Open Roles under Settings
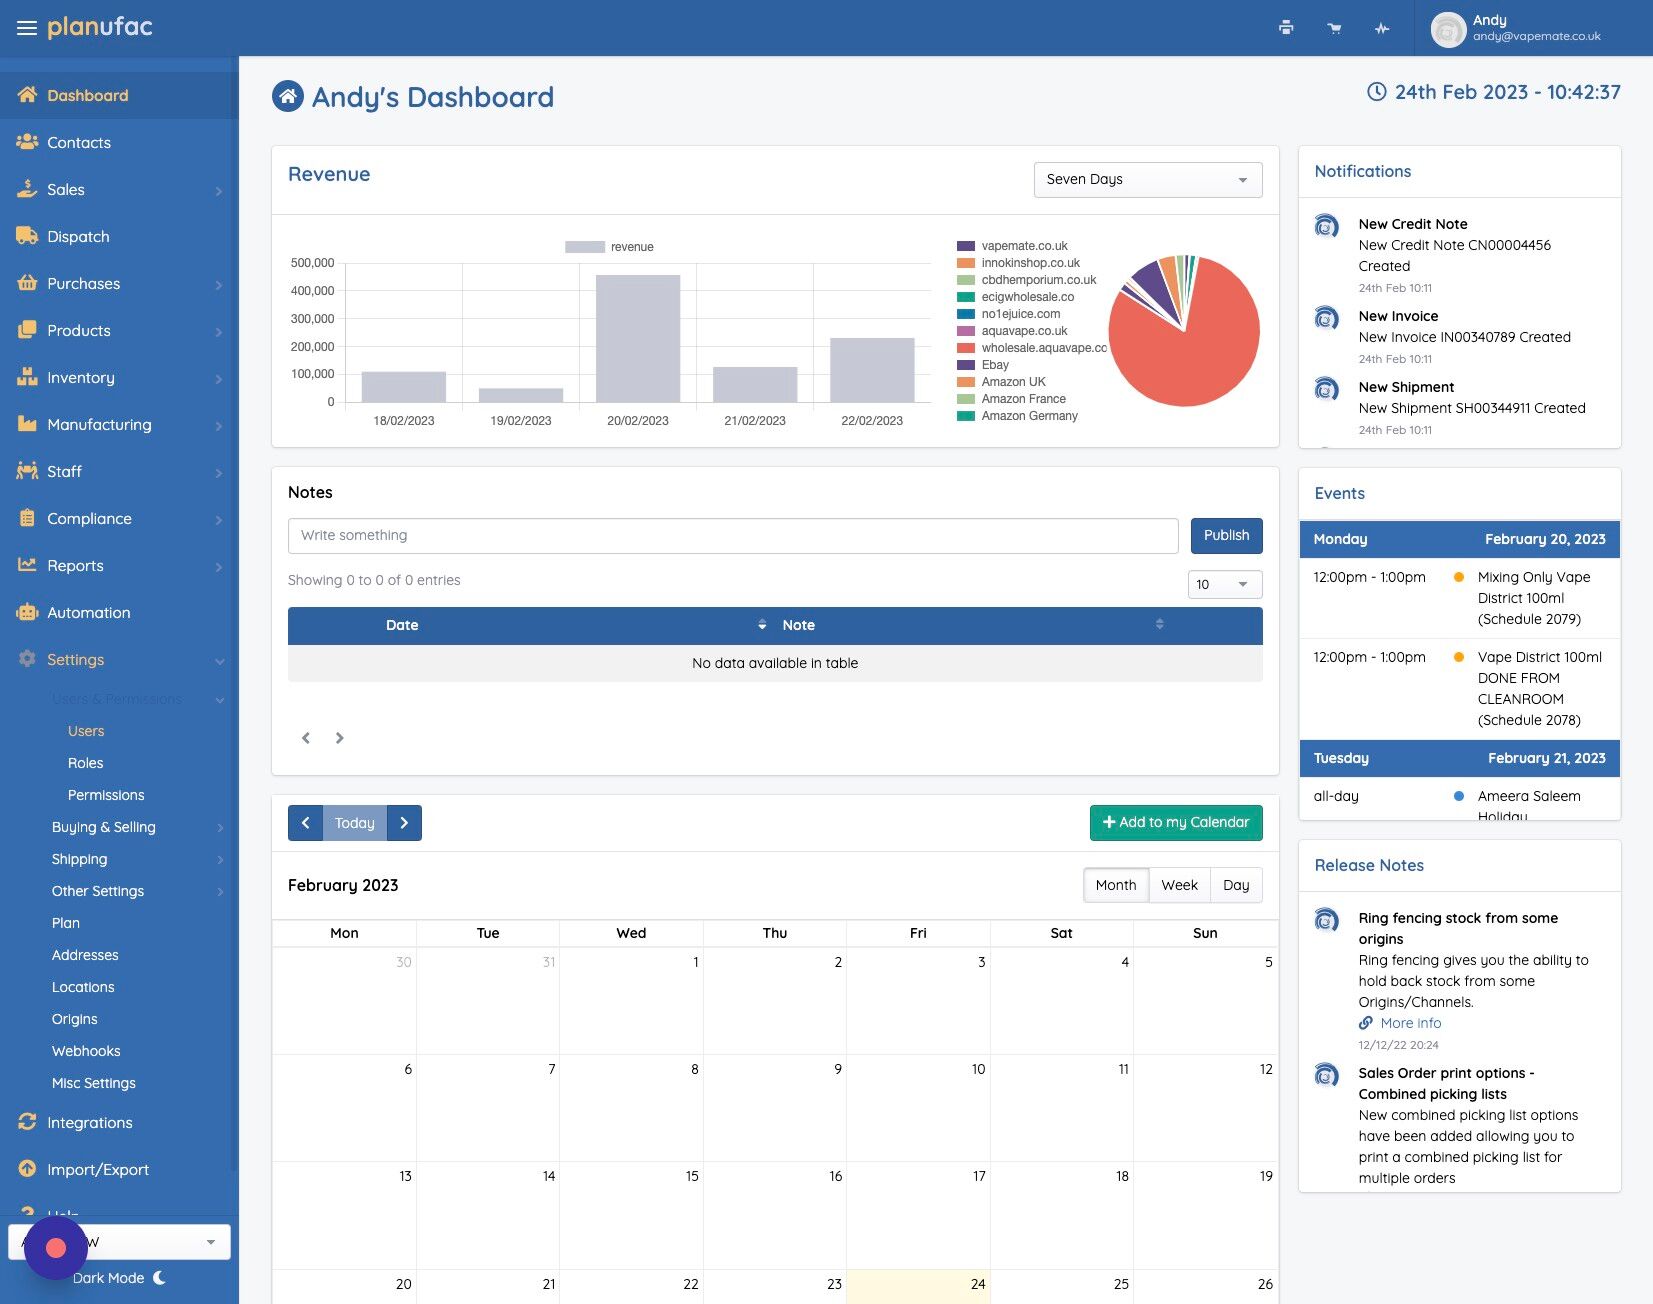1653x1304 pixels. (x=86, y=763)
